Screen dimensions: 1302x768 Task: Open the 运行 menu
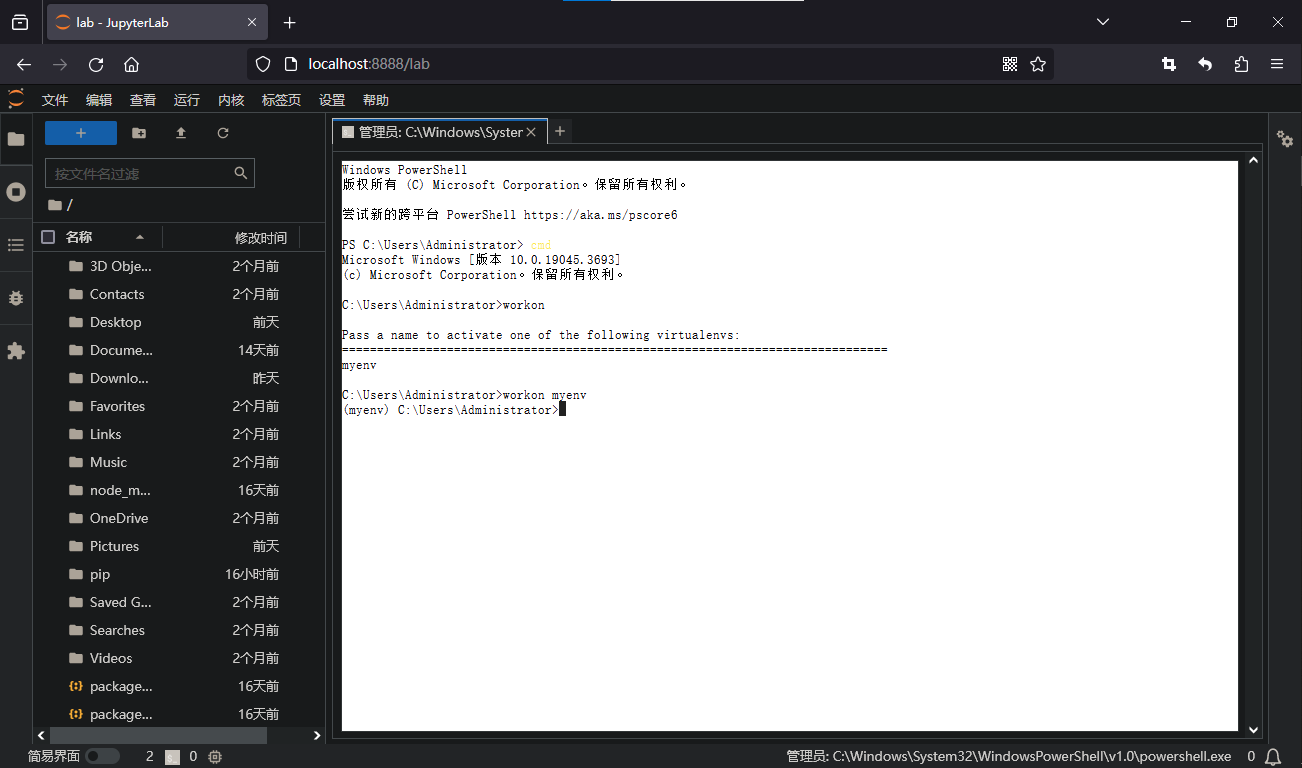point(187,100)
